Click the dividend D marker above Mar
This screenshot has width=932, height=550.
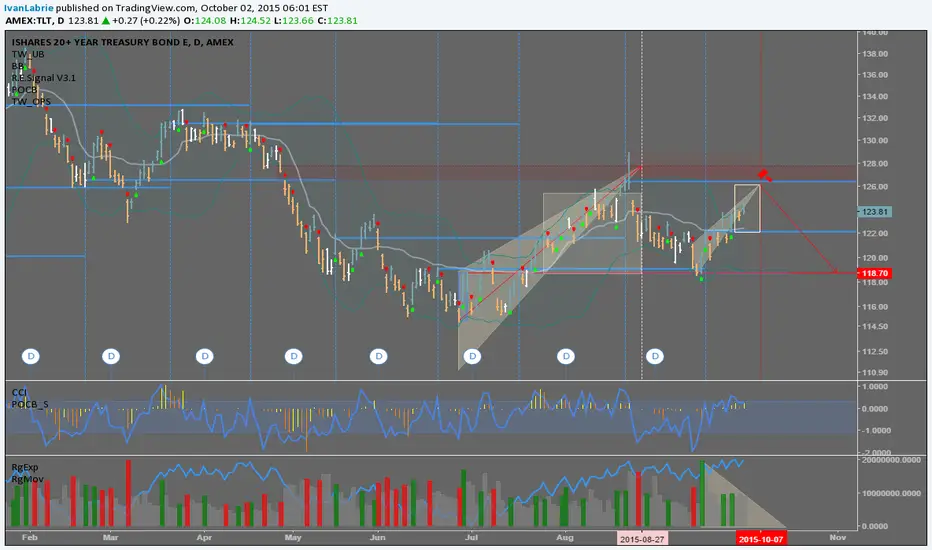[111, 357]
